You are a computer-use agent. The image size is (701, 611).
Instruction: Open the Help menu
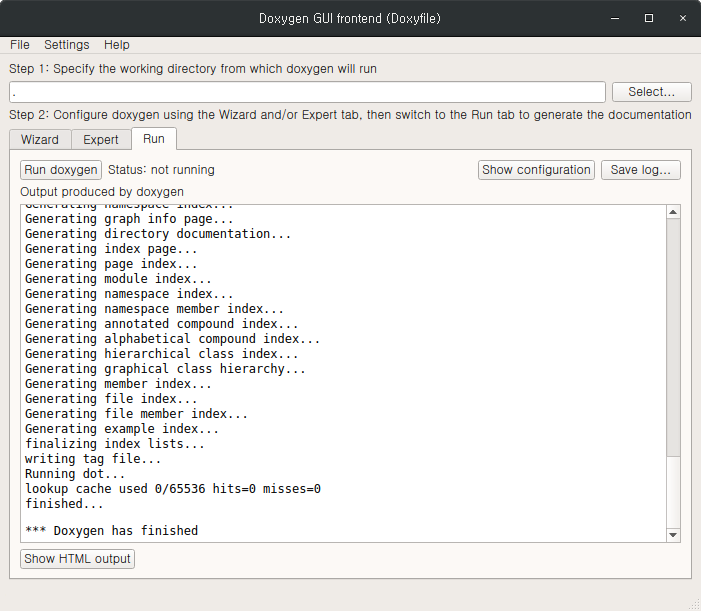pyautogui.click(x=117, y=45)
